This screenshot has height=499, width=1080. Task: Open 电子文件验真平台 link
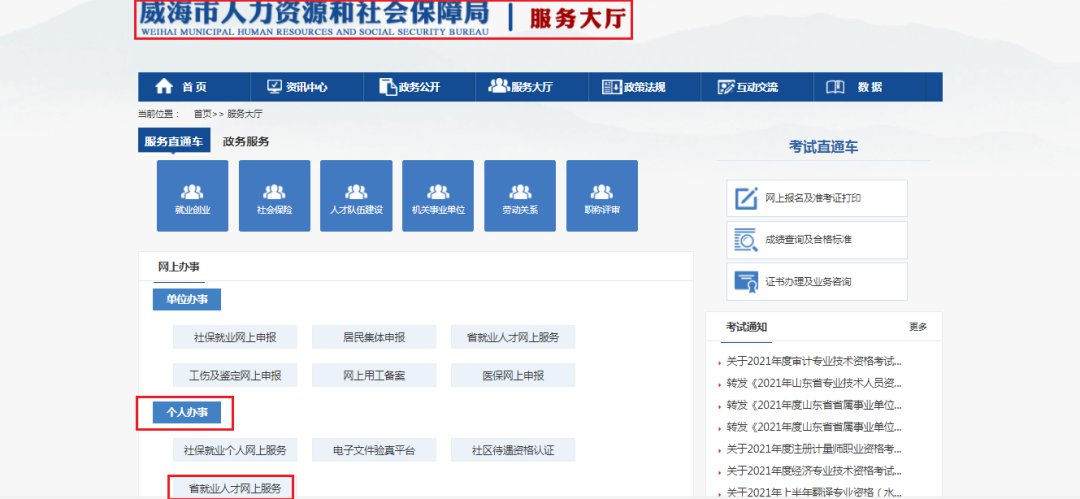click(374, 450)
